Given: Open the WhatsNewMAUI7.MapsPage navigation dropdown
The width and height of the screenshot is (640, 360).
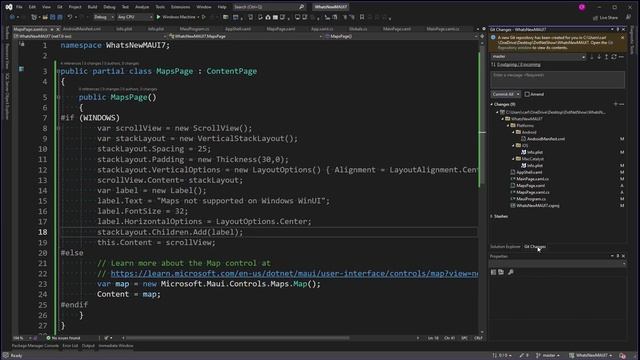Looking at the screenshot, I should (x=246, y=36).
